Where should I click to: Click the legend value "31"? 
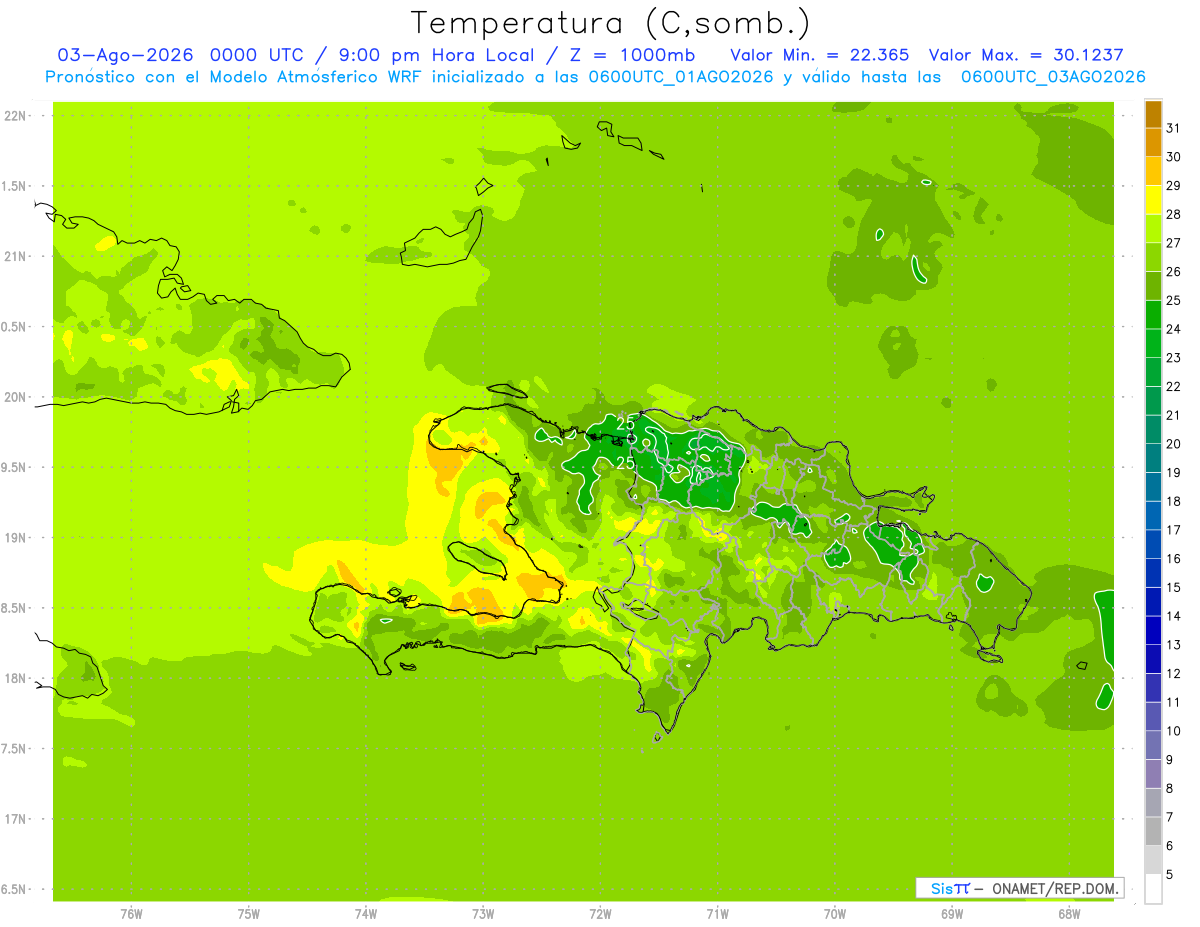point(1174,128)
